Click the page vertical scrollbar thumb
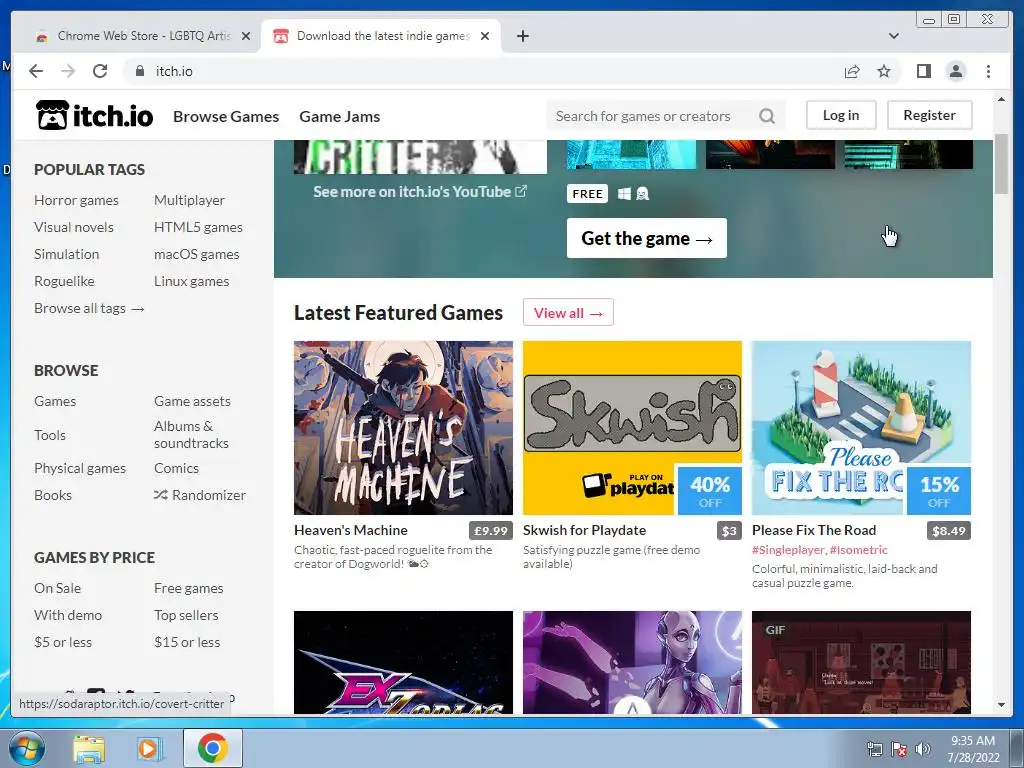1024x768 pixels. point(1001,163)
